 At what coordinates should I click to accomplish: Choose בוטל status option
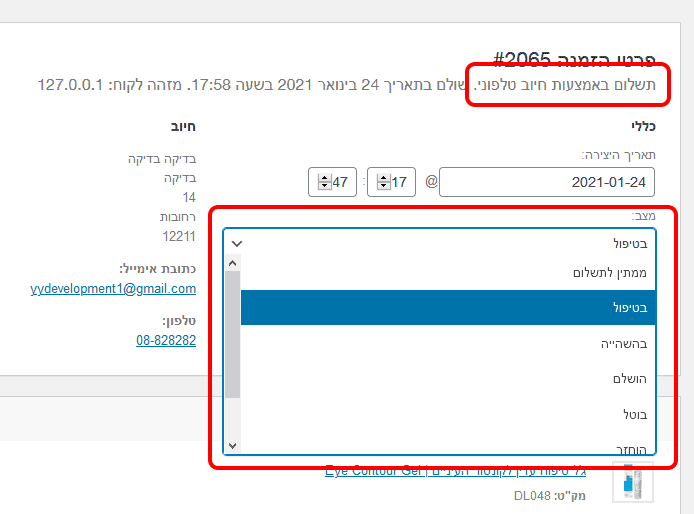pos(448,415)
